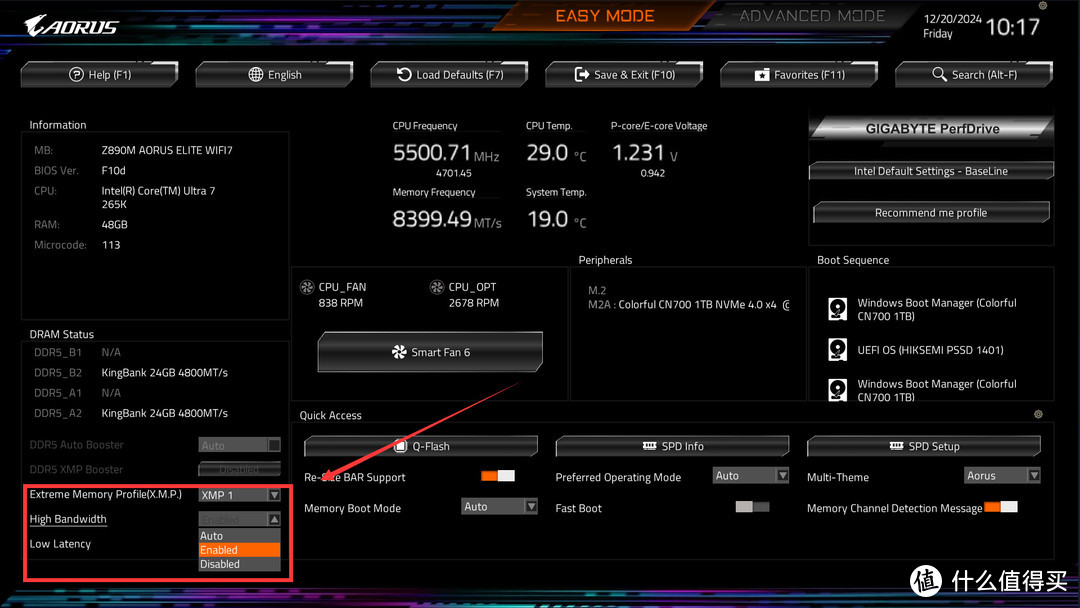Toggle Re-Size BAR Support switch
Screen dimensions: 1080x608
[498, 476]
